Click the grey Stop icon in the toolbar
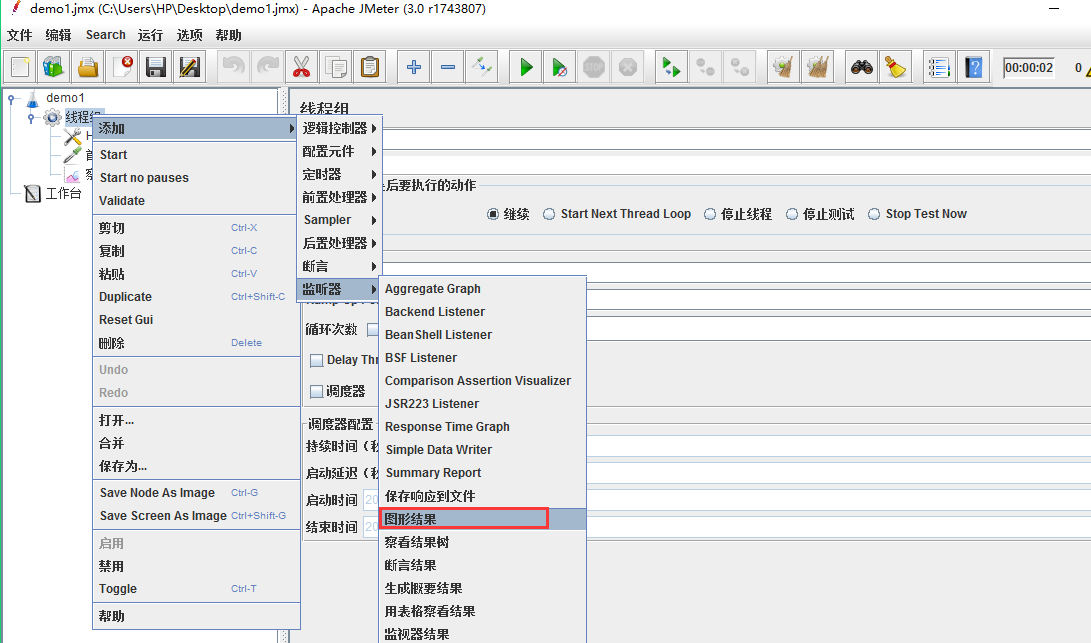1091x643 pixels. (x=594, y=68)
